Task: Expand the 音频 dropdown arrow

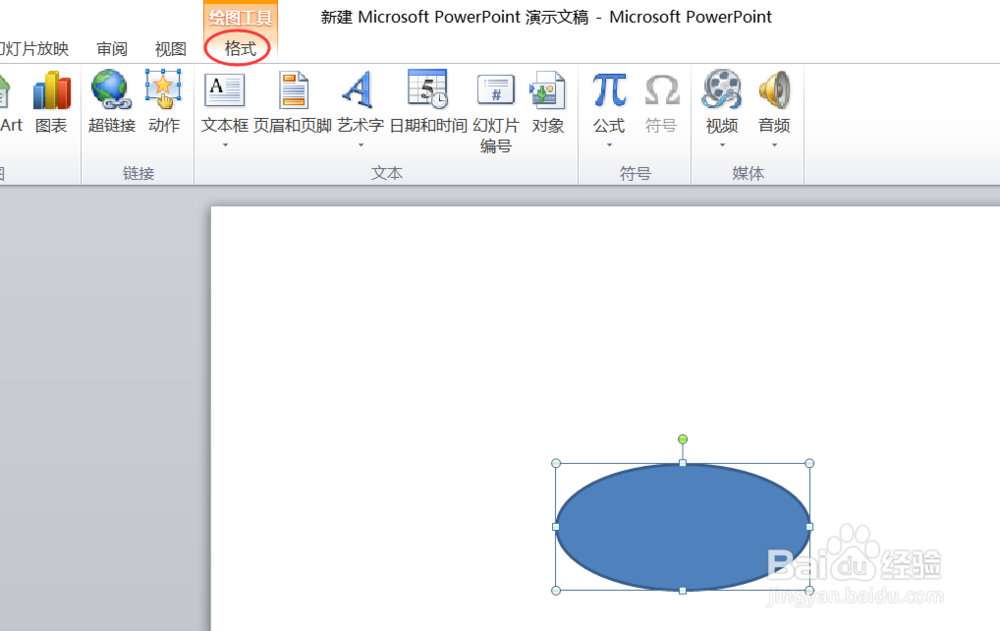Action: (775, 145)
